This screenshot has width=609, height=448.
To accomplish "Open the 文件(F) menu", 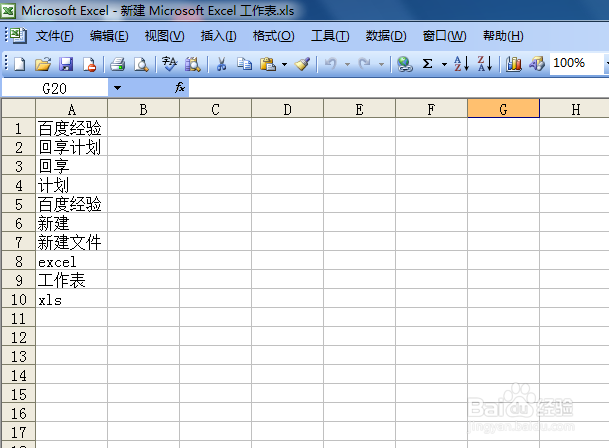I will click(54, 36).
